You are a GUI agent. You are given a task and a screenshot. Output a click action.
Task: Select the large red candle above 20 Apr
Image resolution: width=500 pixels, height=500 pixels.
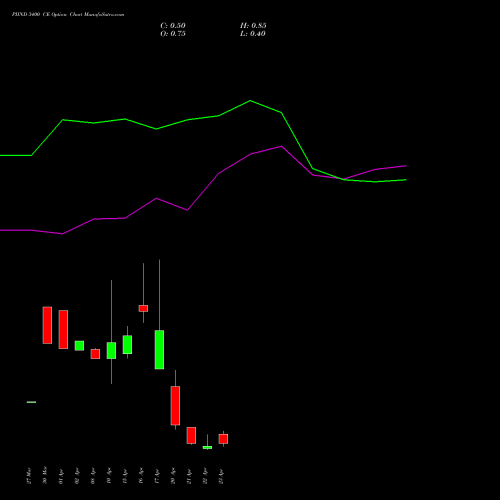(175, 406)
